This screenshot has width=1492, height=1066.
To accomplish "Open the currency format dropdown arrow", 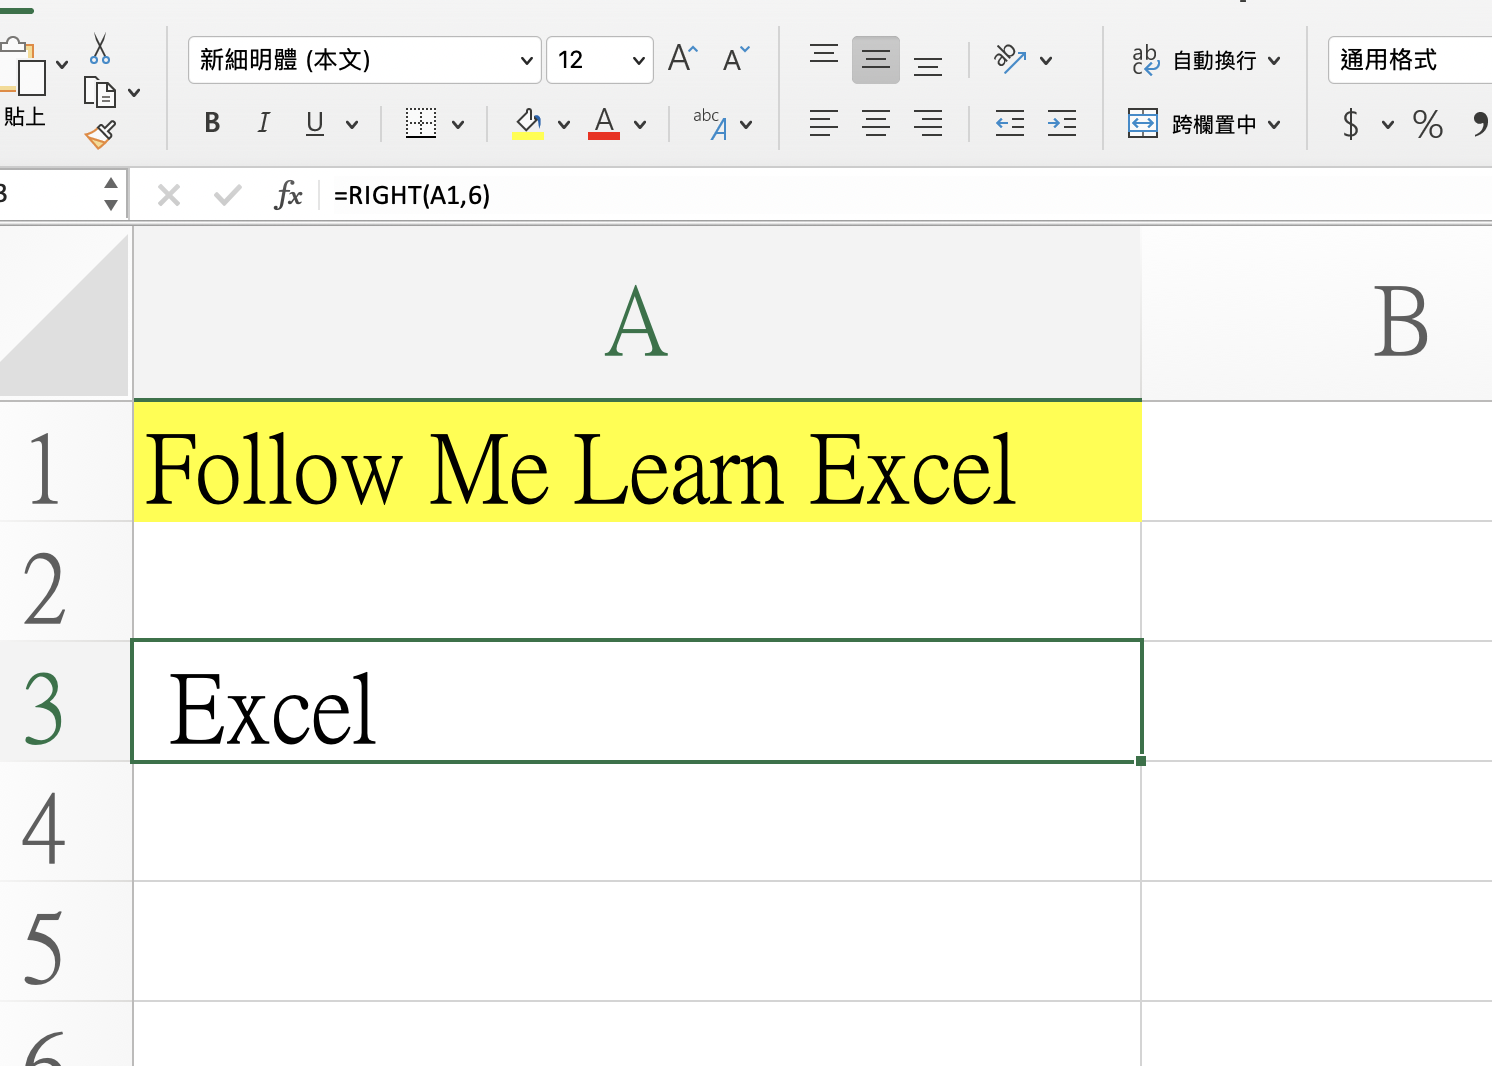I will [x=1388, y=125].
